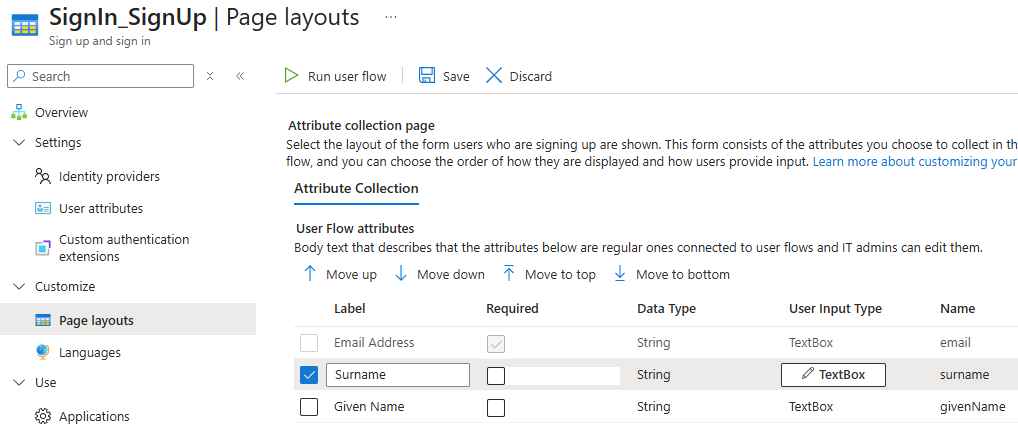Open Identity providers in the sidebar

coord(109,176)
